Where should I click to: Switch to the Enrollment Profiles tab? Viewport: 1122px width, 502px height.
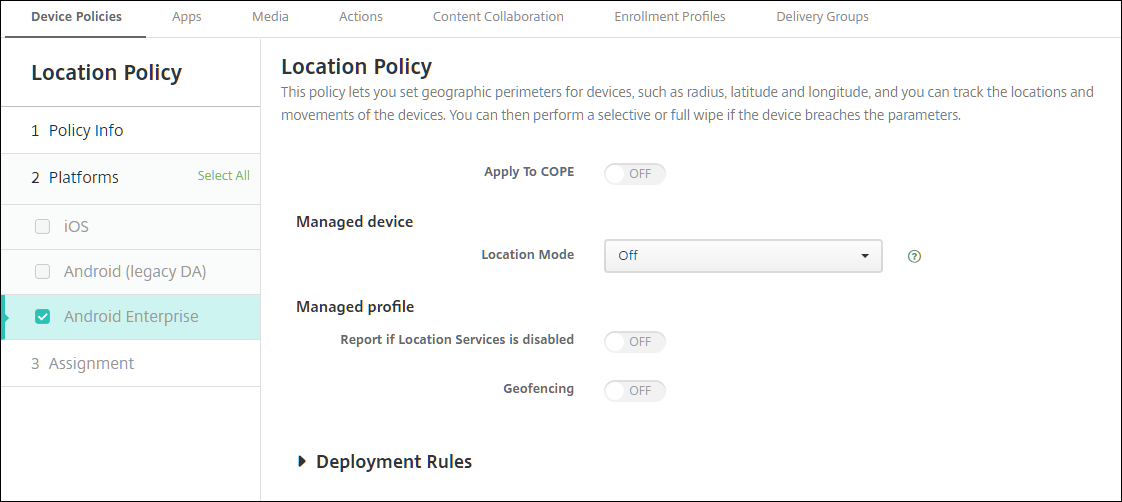point(670,17)
